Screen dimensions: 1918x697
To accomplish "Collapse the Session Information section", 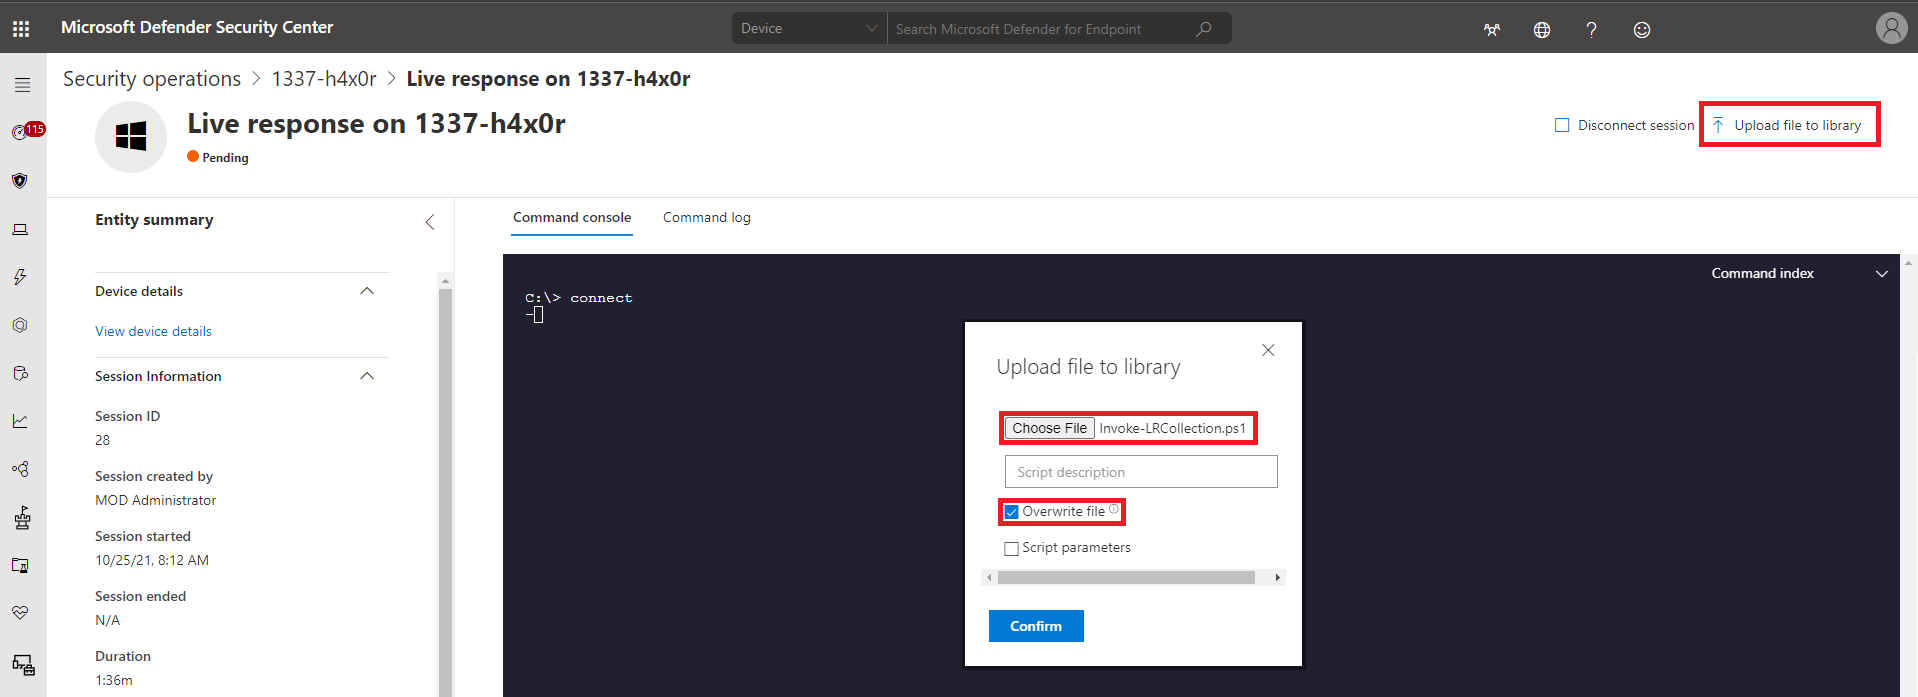I will pos(367,376).
